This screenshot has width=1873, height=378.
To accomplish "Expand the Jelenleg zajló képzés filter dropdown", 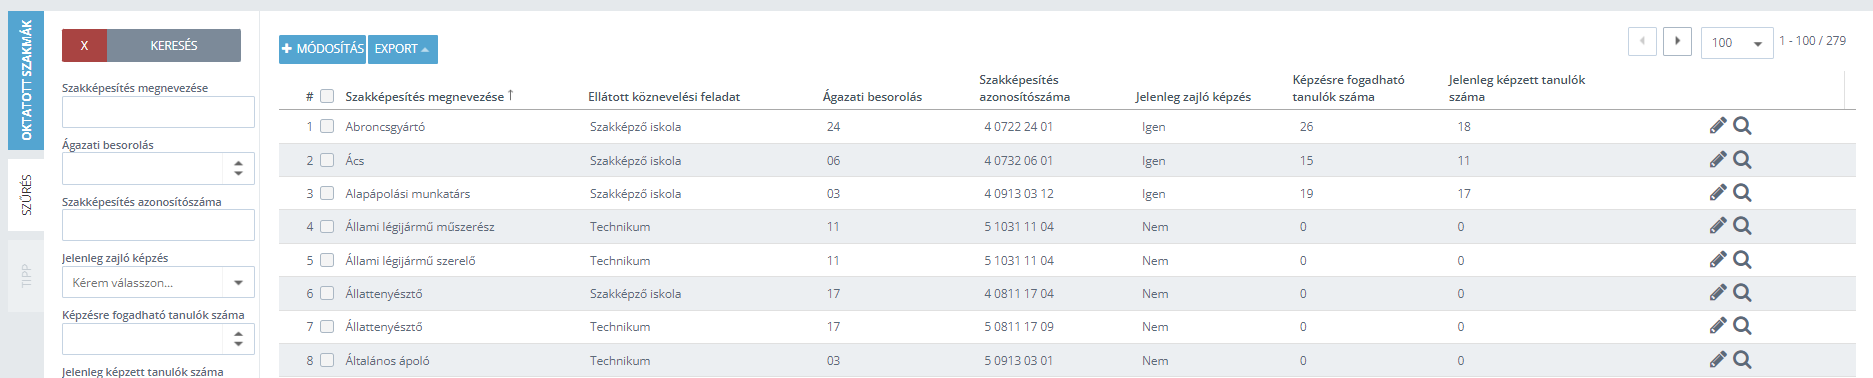I will (x=158, y=282).
